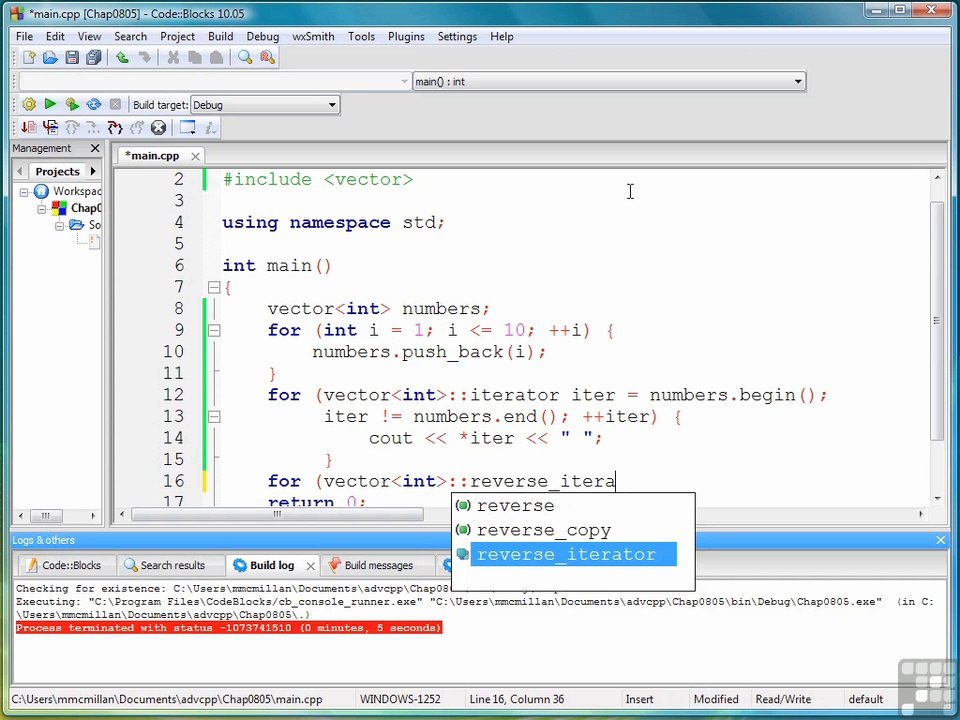Save the file with the floppy icon
The height and width of the screenshot is (720, 960).
(72, 58)
